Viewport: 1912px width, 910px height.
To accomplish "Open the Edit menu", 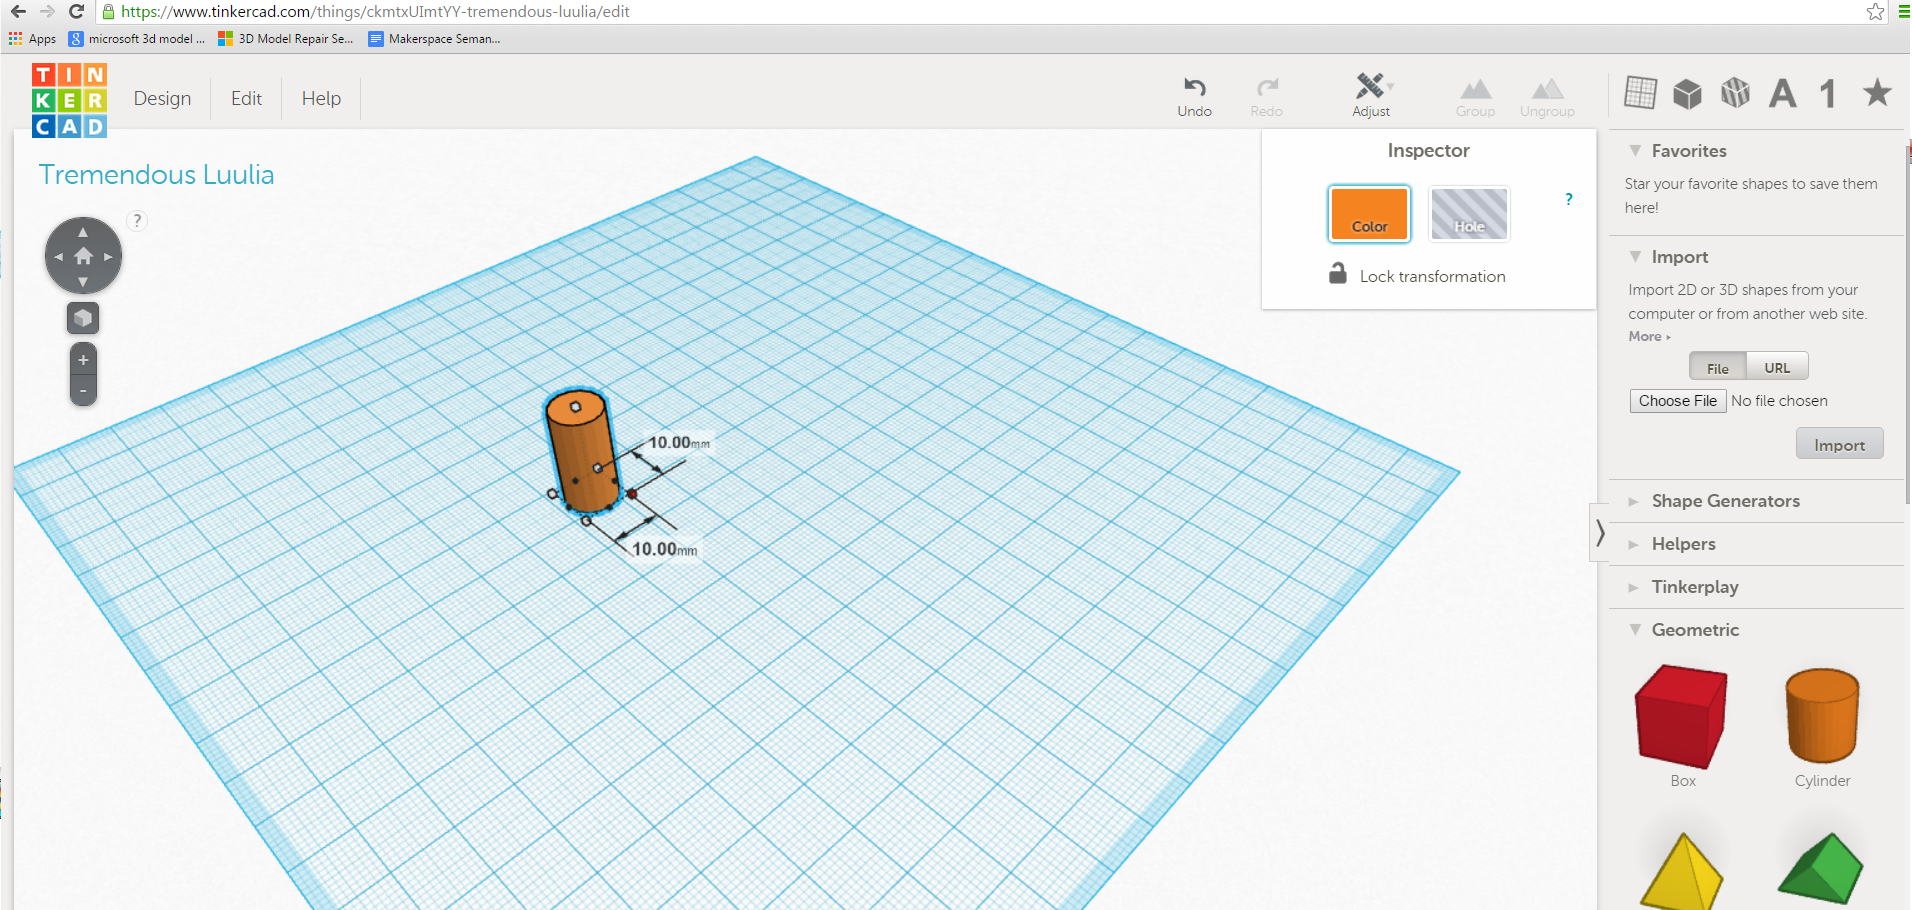I will [246, 98].
